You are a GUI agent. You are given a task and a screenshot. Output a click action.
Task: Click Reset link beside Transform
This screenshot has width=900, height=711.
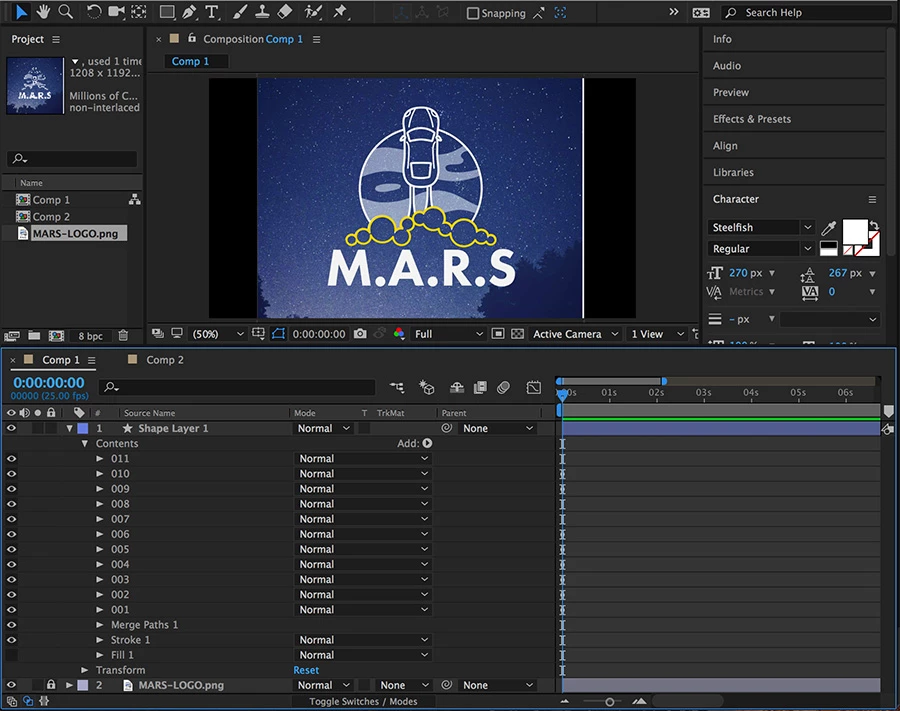click(306, 670)
